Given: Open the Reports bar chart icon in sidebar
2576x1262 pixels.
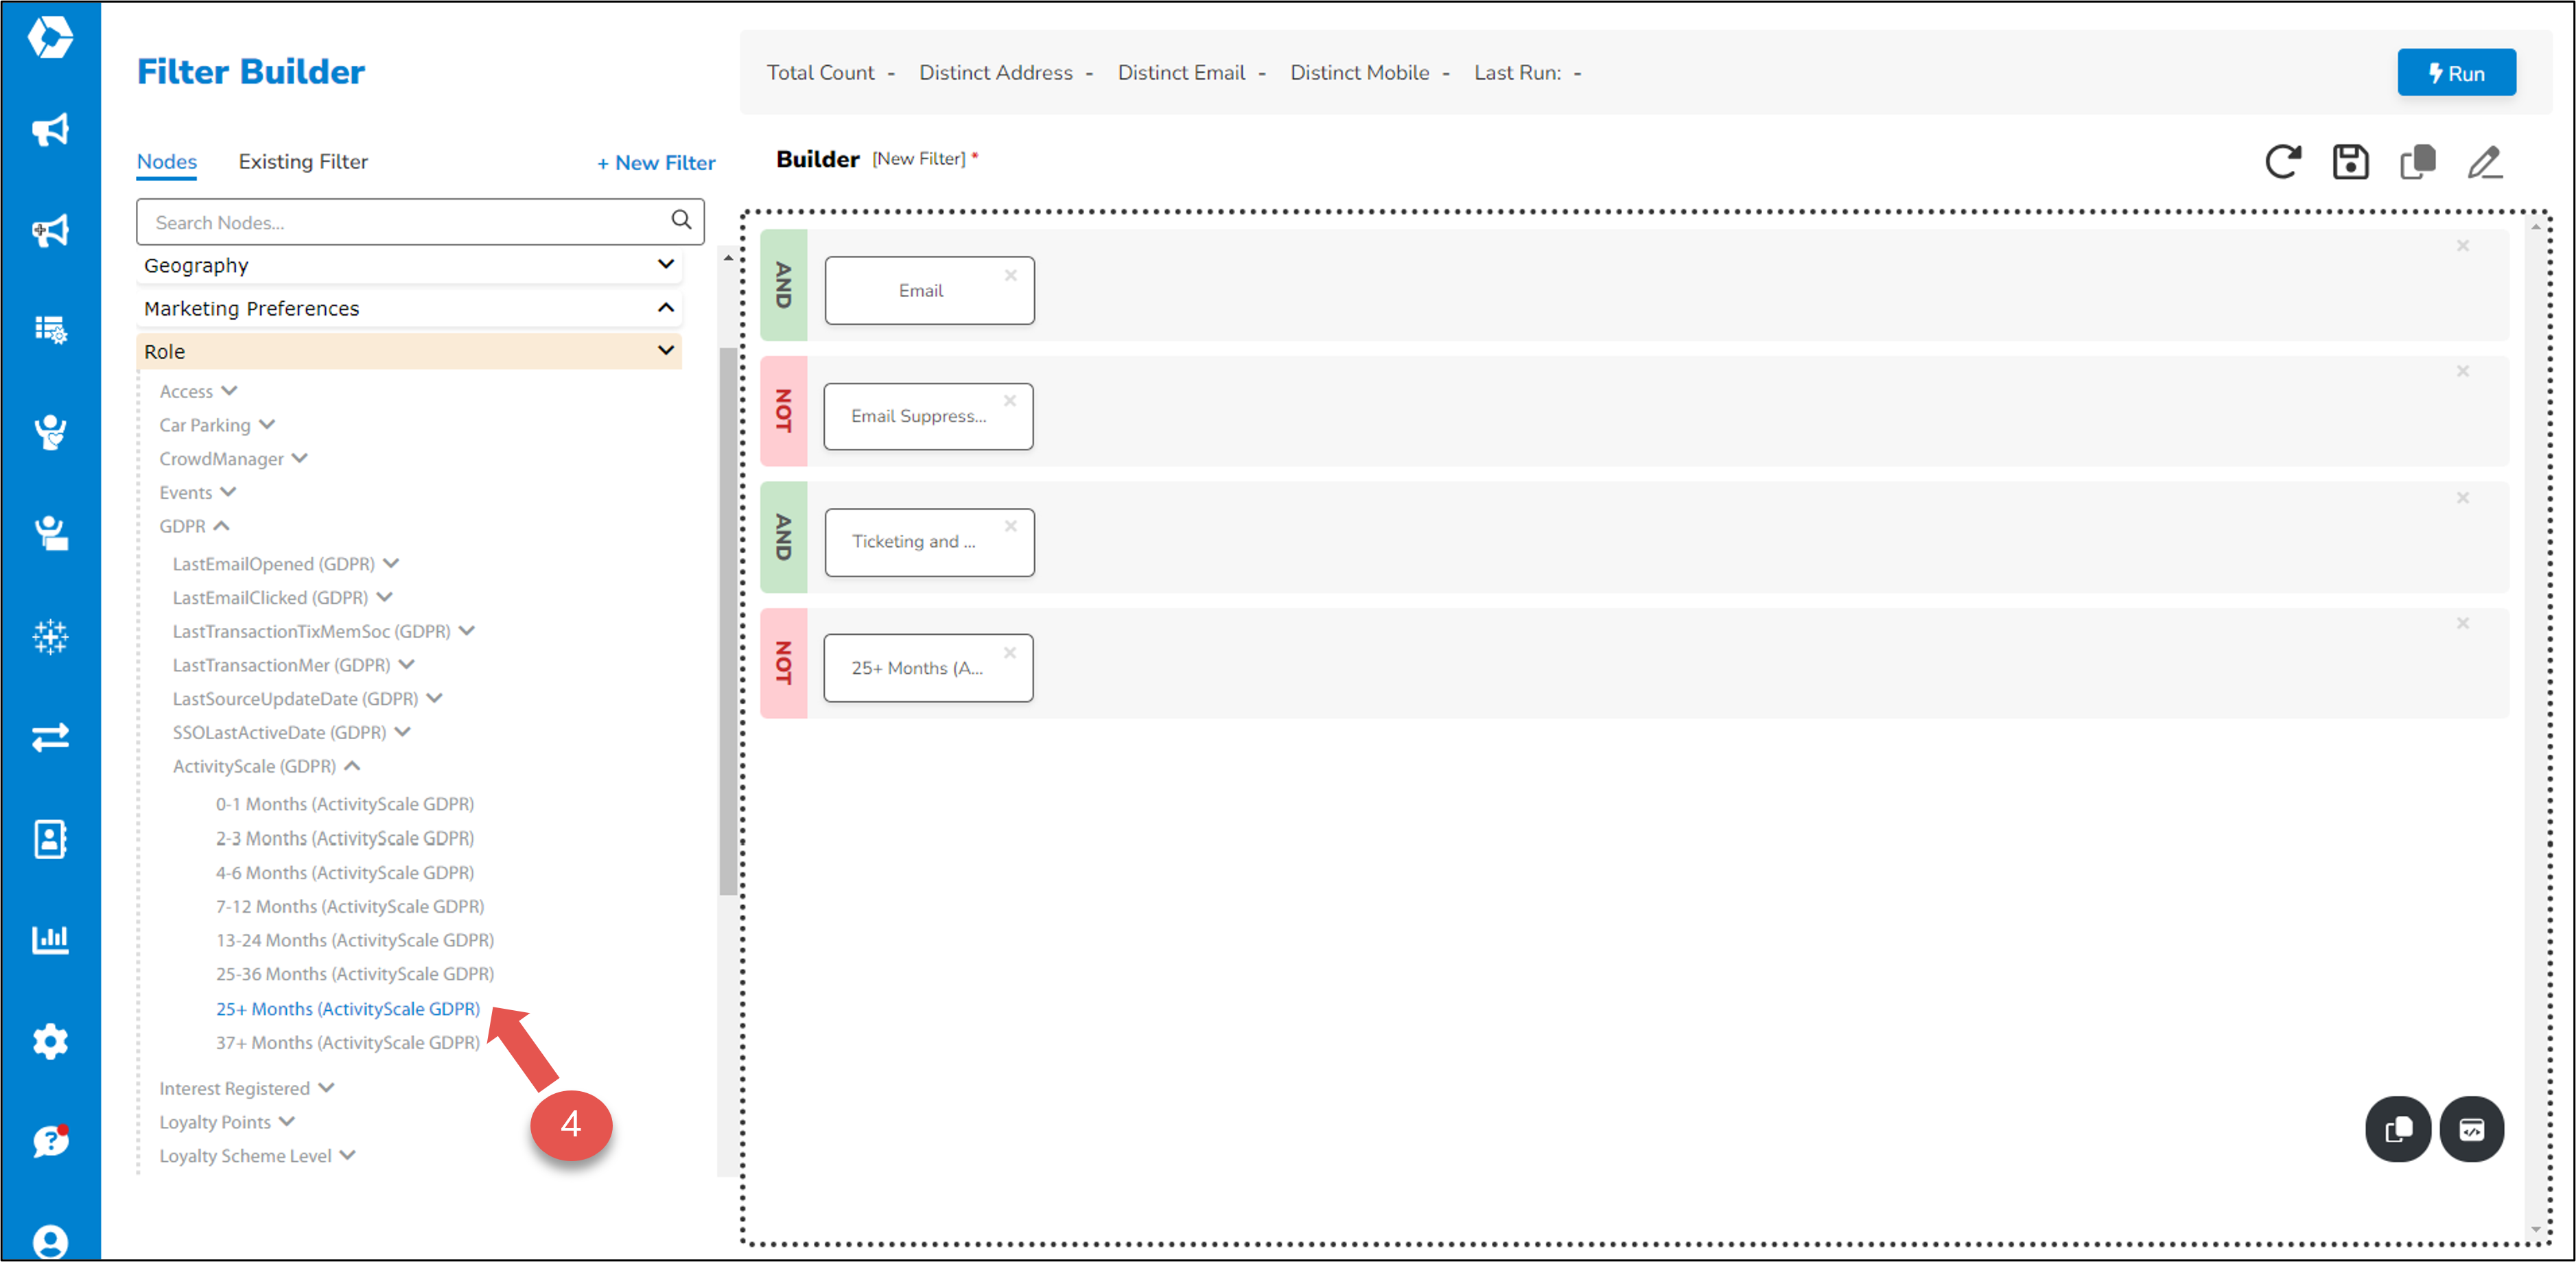Looking at the screenshot, I should tap(50, 939).
